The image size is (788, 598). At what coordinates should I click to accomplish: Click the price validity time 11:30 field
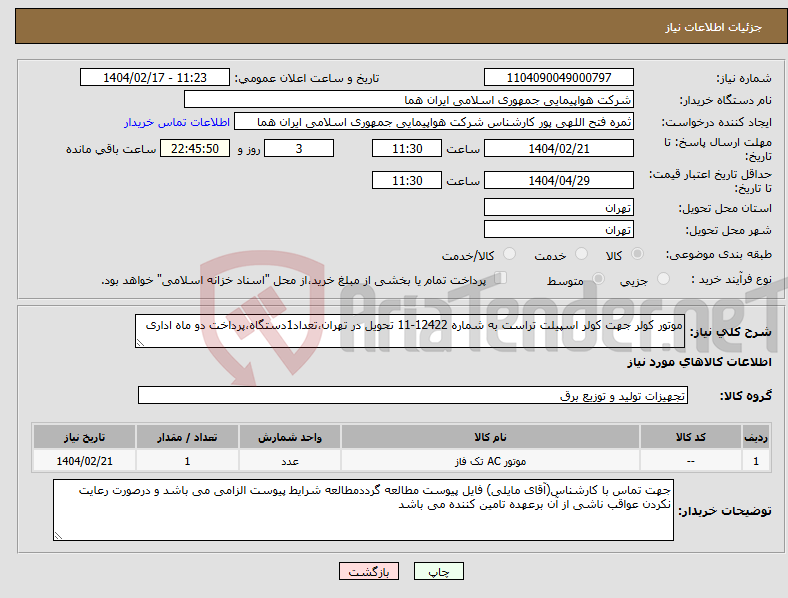click(x=407, y=180)
